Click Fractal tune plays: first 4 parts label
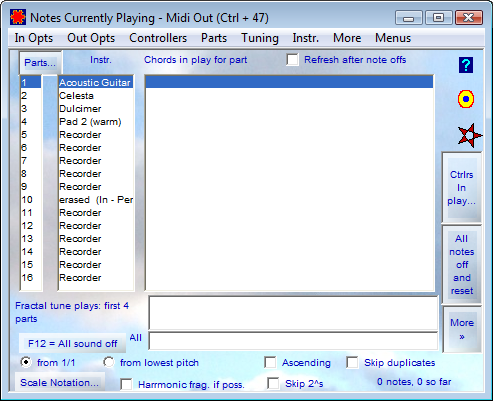This screenshot has height=401, width=493. coord(72,312)
